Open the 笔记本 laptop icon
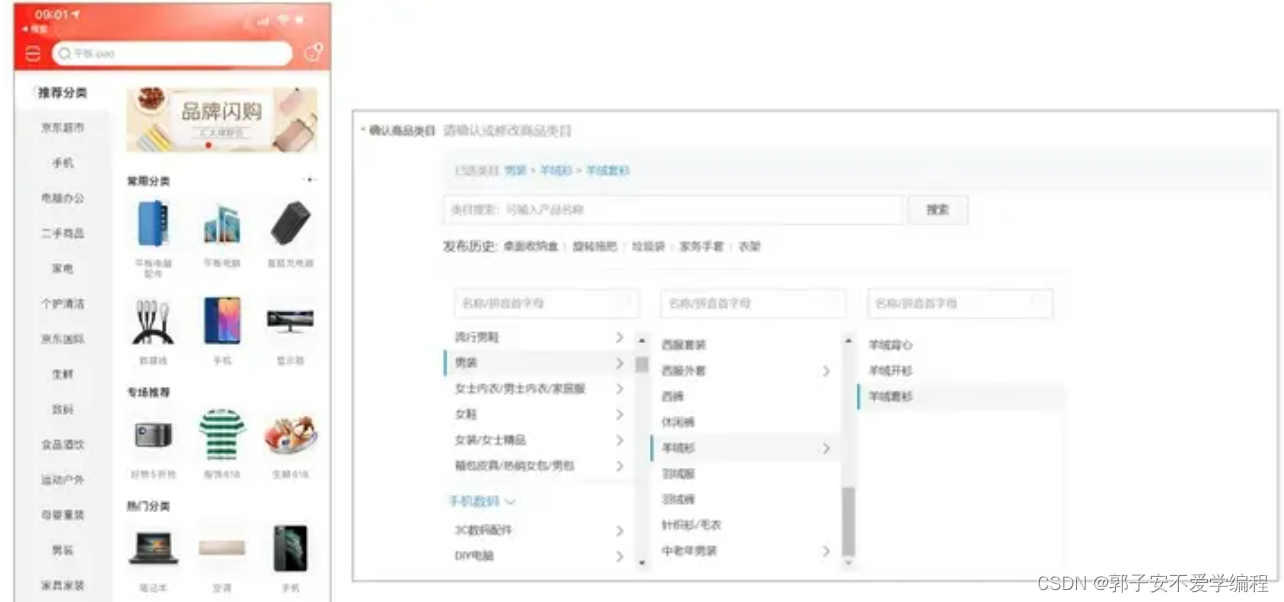The image size is (1284, 602). (x=153, y=547)
